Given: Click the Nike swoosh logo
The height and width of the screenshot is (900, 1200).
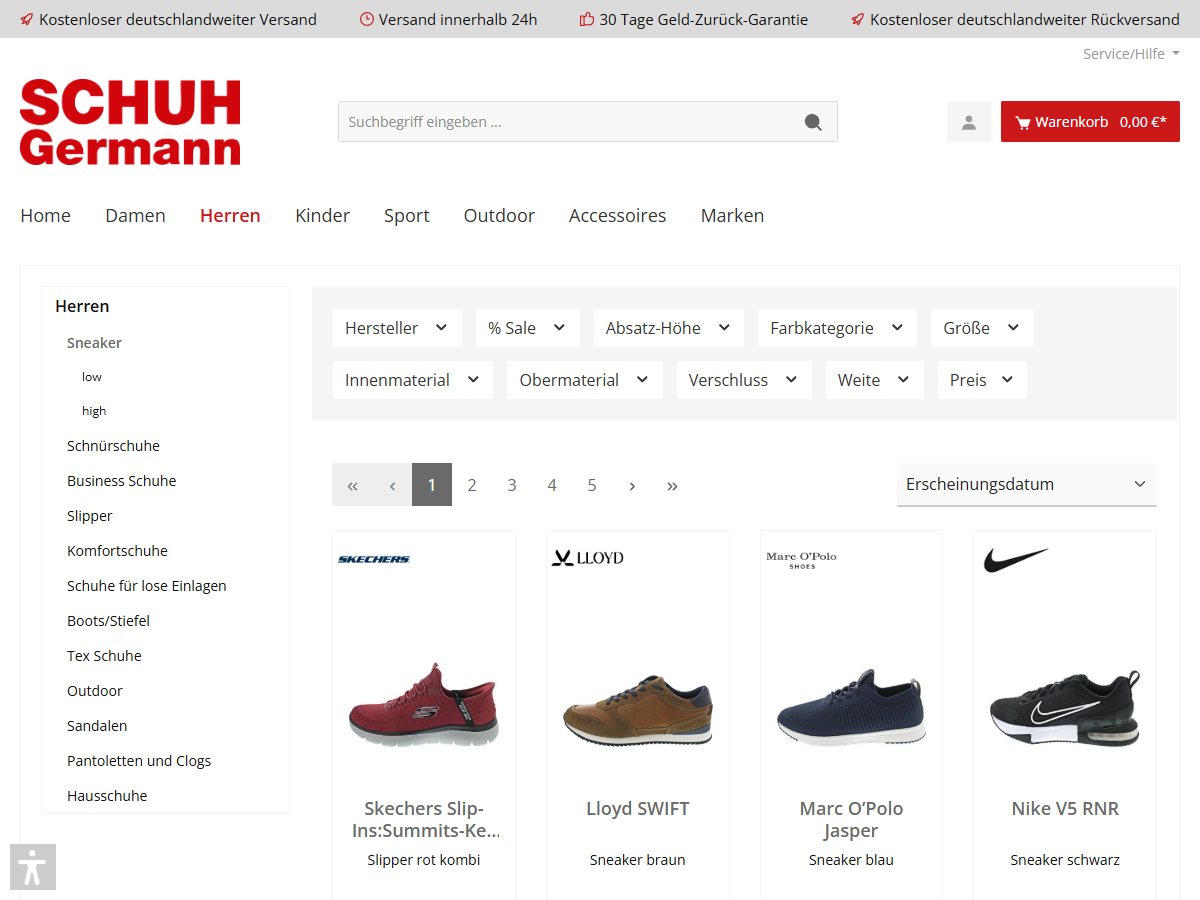Looking at the screenshot, I should pyautogui.click(x=1016, y=560).
